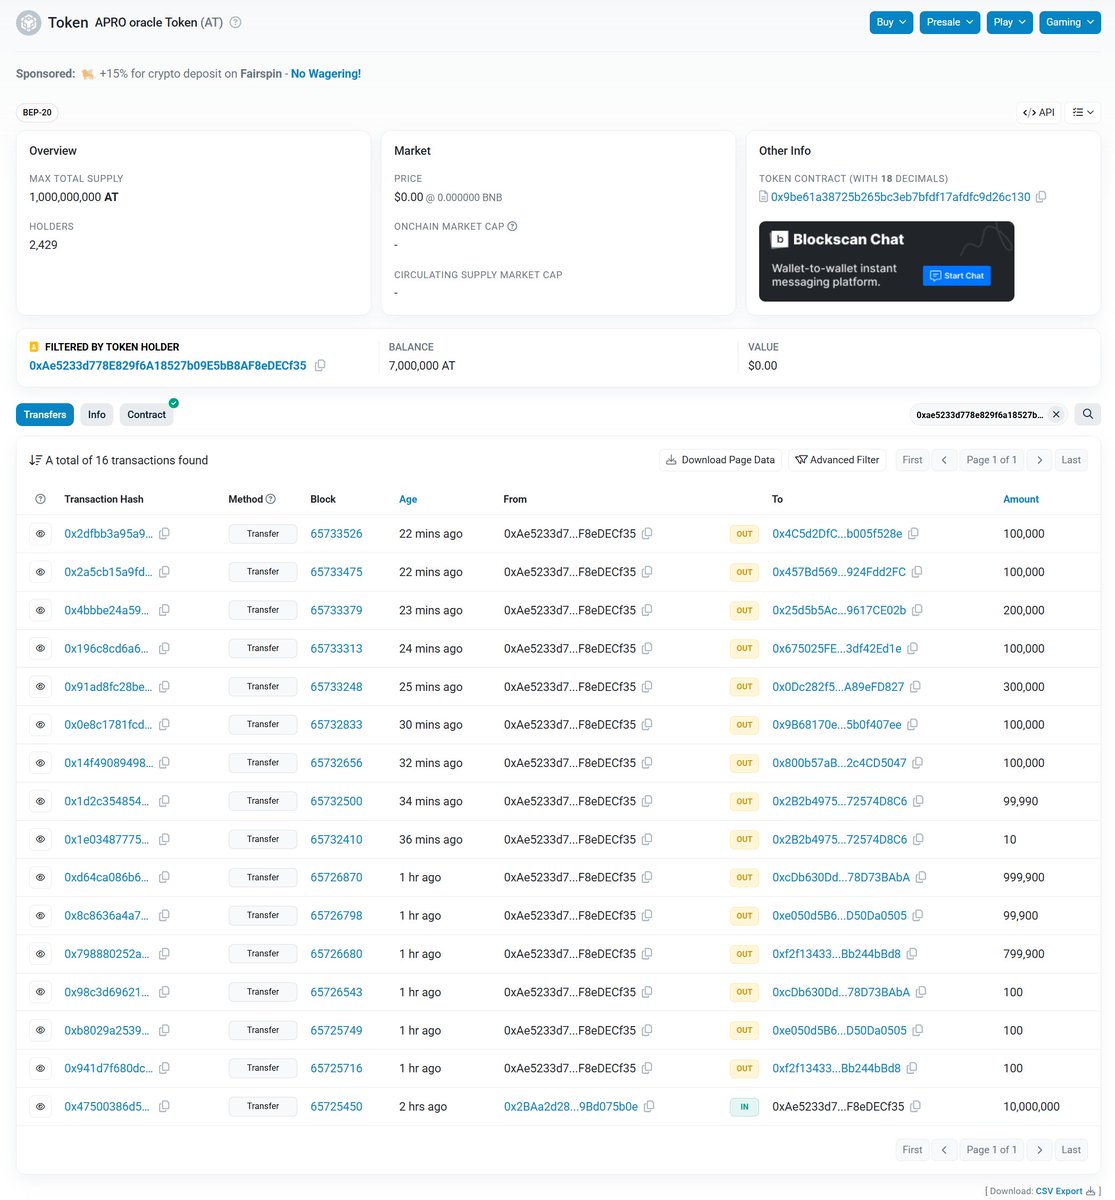Copy the token contract address

[x=1041, y=197]
